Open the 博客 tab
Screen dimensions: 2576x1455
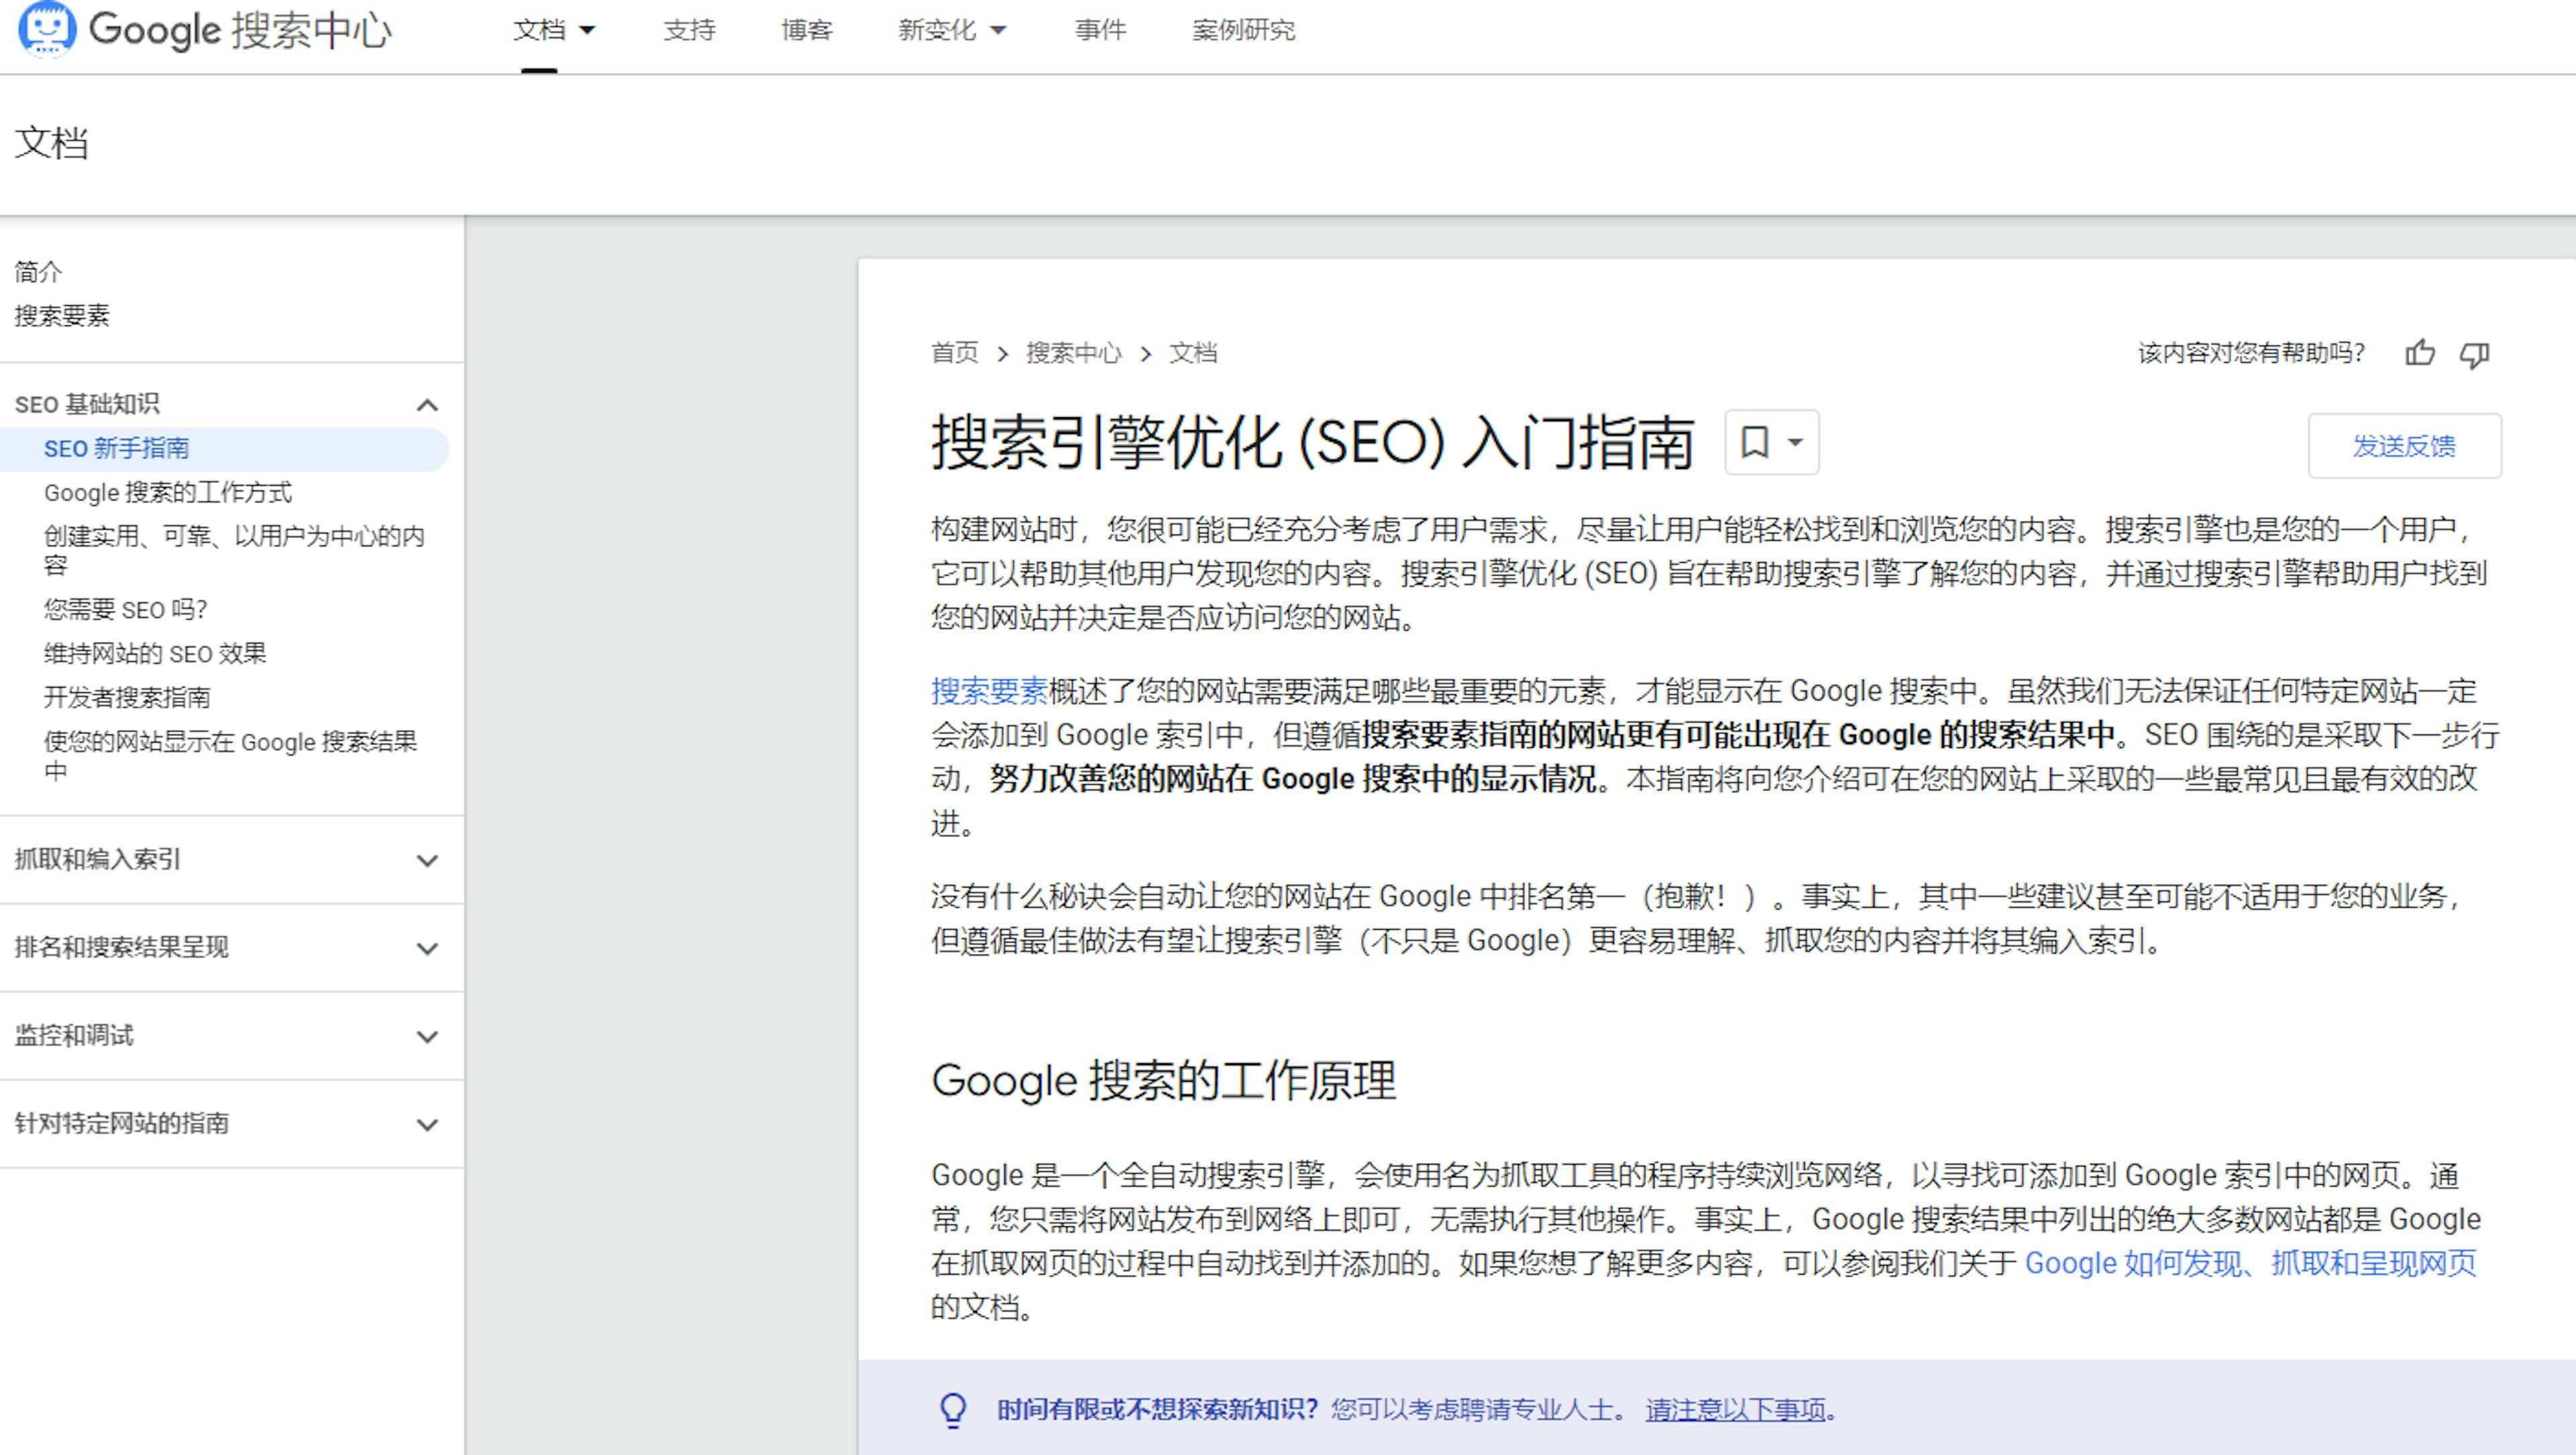click(807, 30)
